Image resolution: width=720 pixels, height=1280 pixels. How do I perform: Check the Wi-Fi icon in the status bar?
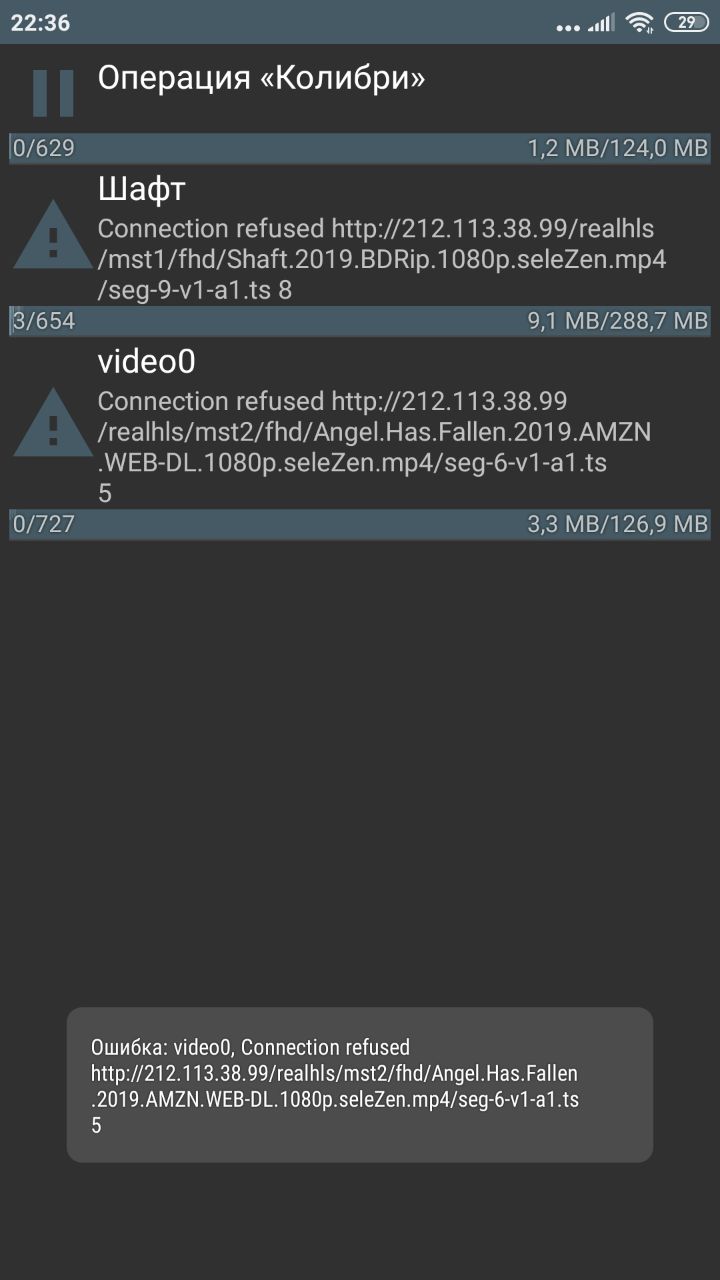639,22
